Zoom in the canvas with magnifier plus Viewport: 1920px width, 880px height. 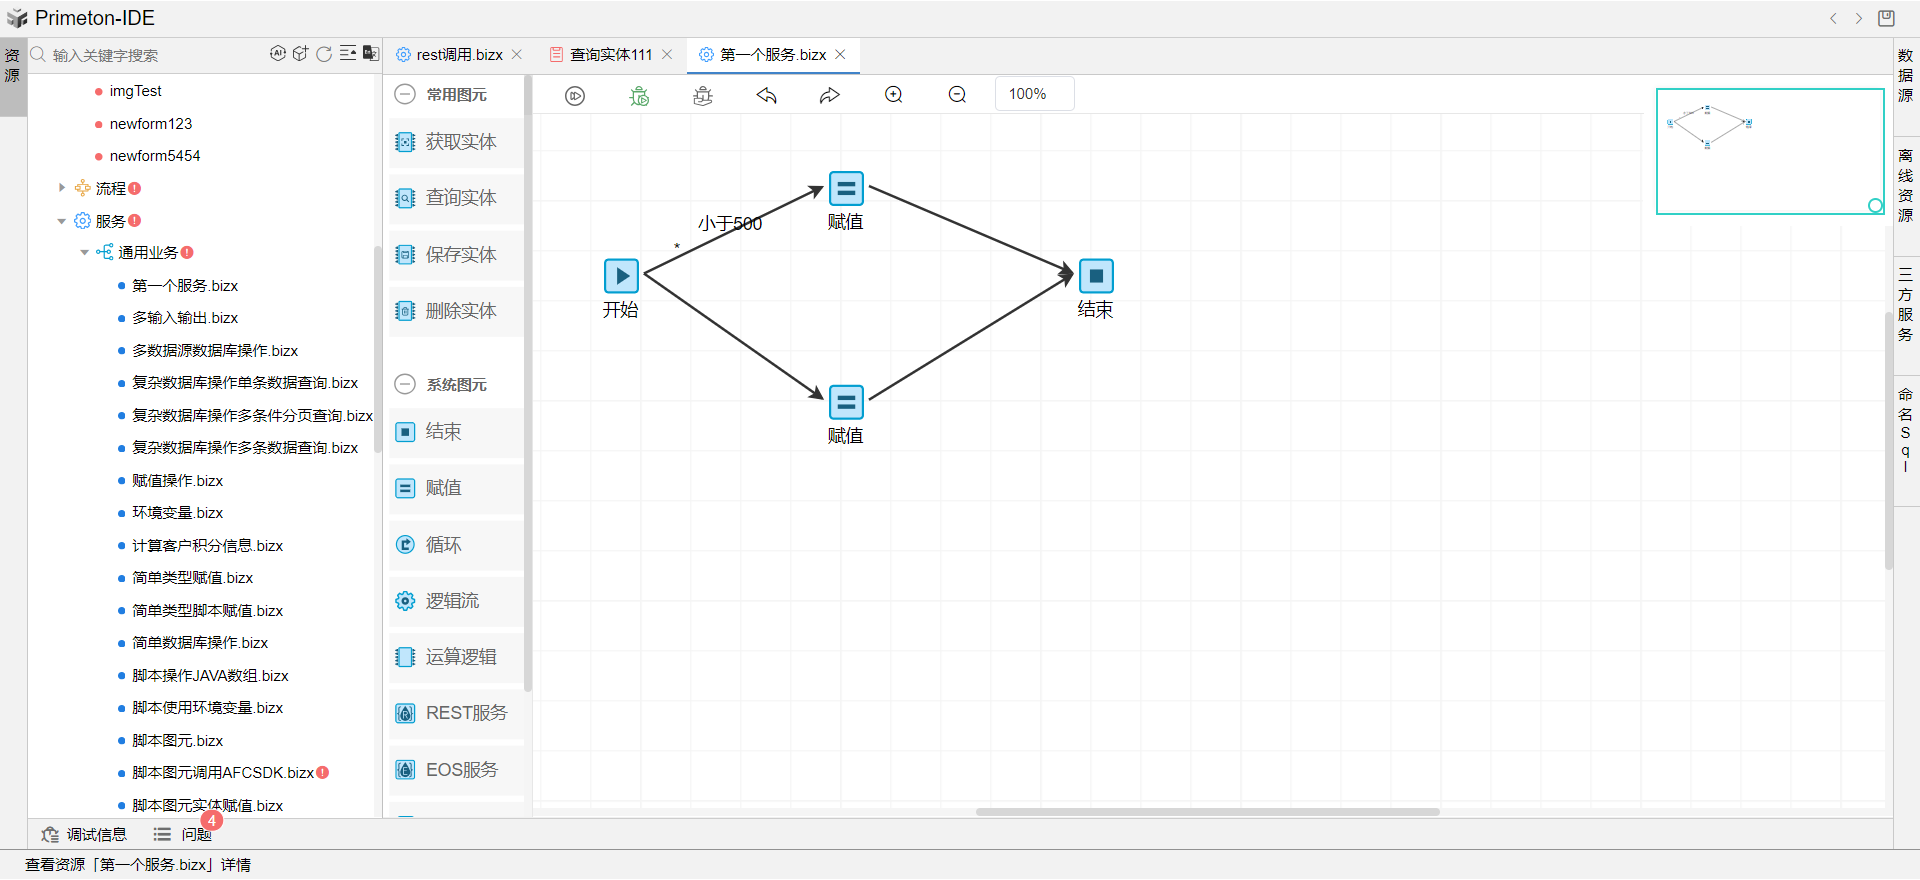pyautogui.click(x=894, y=95)
